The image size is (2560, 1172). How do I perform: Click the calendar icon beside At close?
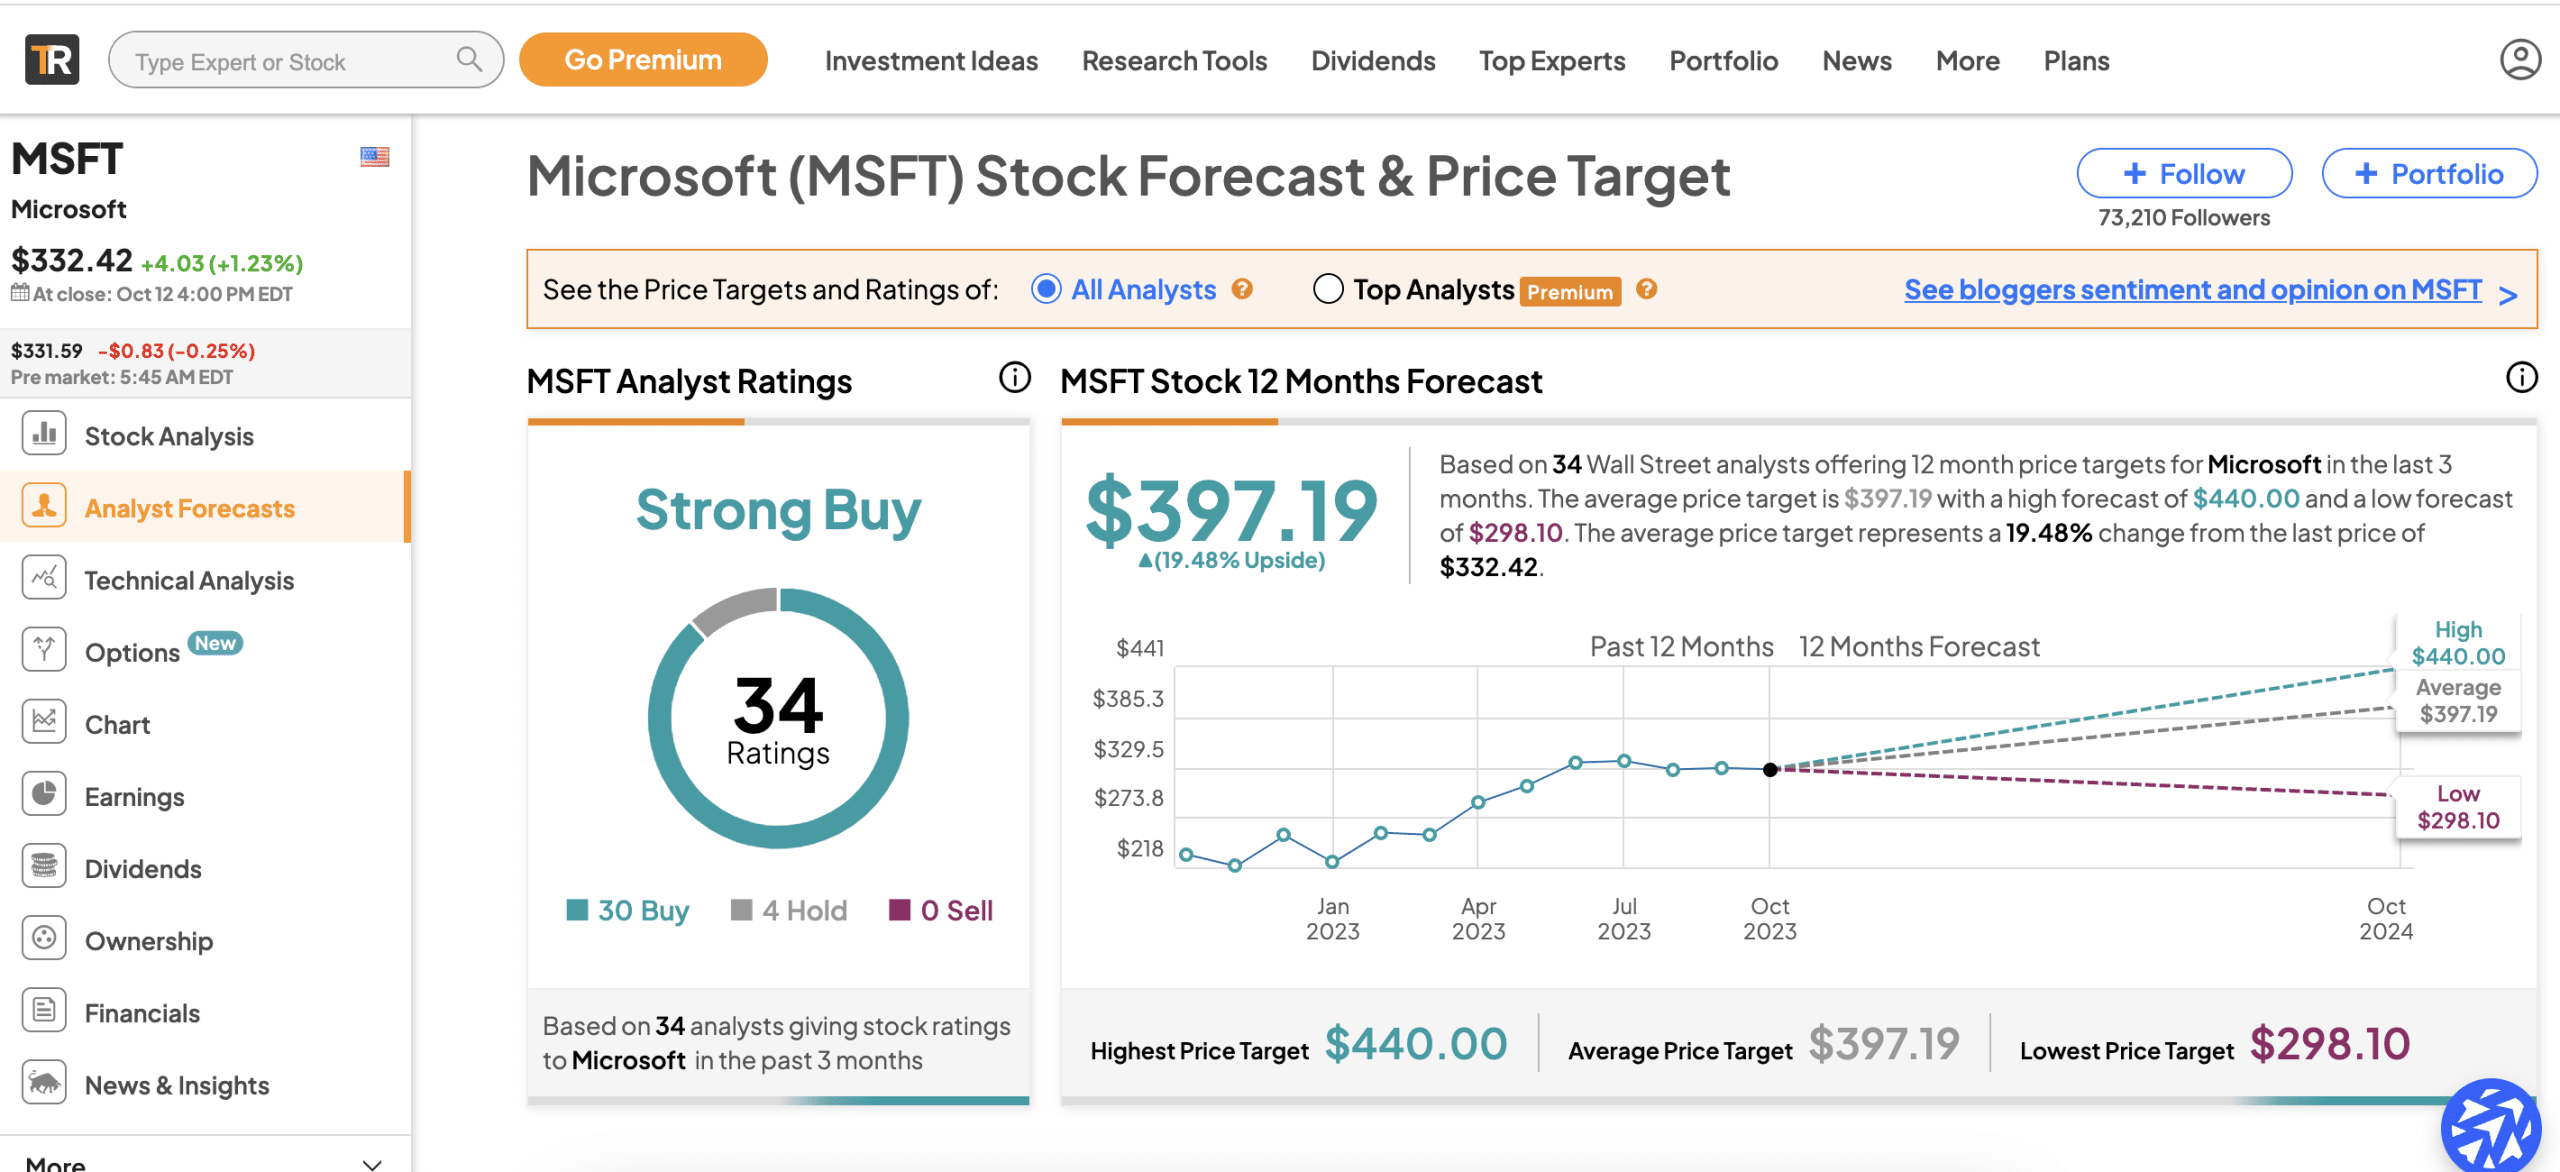[20, 293]
